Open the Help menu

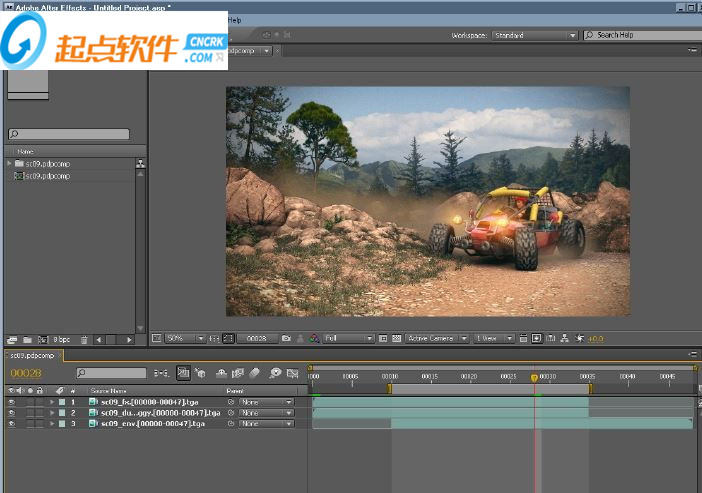point(234,19)
